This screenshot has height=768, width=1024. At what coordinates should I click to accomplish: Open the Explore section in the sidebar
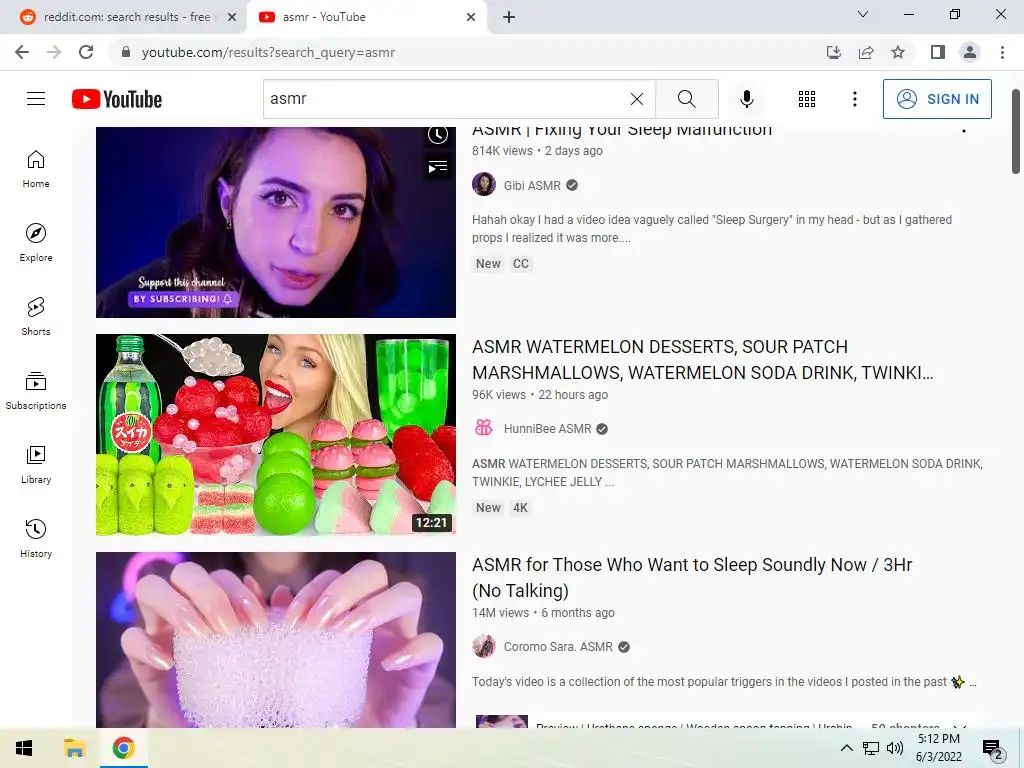click(36, 243)
